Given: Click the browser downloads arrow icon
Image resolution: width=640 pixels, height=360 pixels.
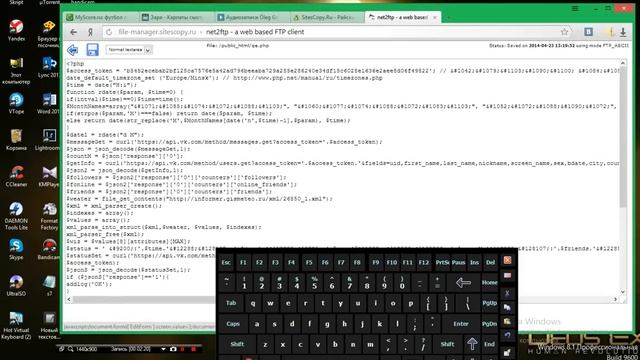Looking at the screenshot, I should pyautogui.click(x=623, y=32).
